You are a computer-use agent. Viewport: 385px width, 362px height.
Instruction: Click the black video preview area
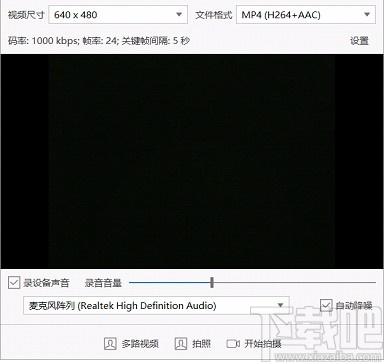click(x=192, y=162)
